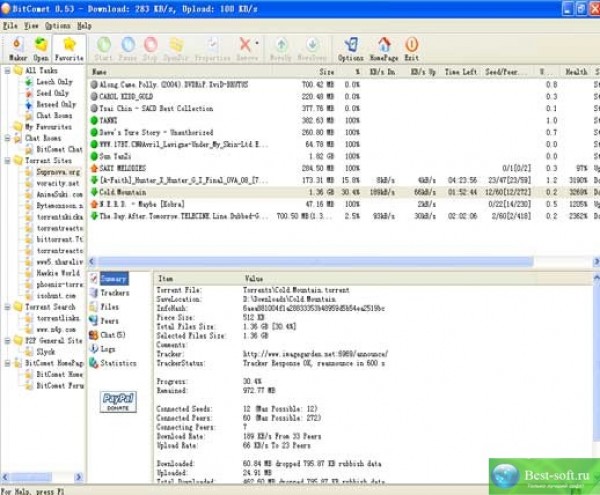This screenshot has width=600, height=495.
Task: Select Beseed Only in the task tree
Action: (56, 104)
